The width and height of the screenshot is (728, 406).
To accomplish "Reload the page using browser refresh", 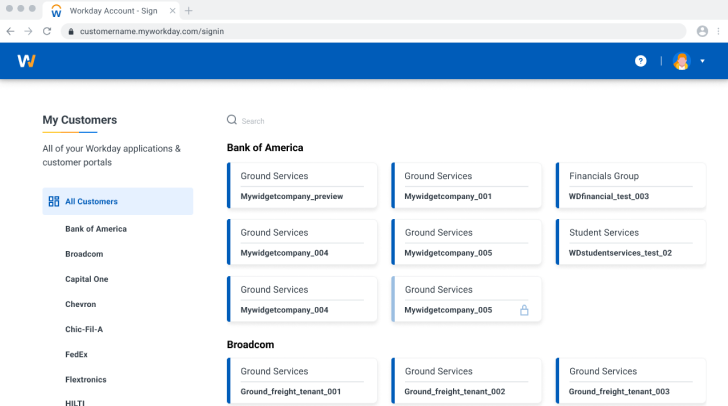I will [47, 31].
